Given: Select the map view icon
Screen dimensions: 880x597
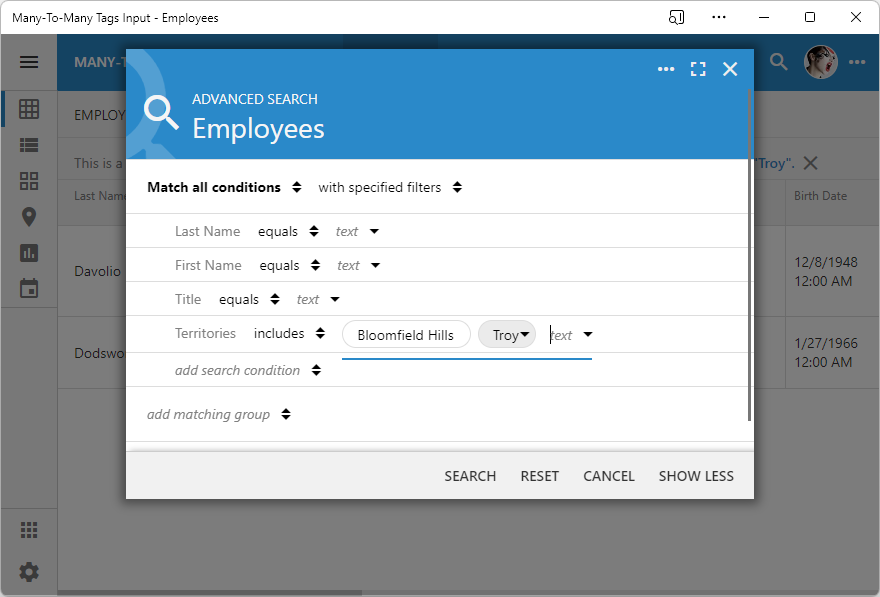Looking at the screenshot, I should [29, 216].
